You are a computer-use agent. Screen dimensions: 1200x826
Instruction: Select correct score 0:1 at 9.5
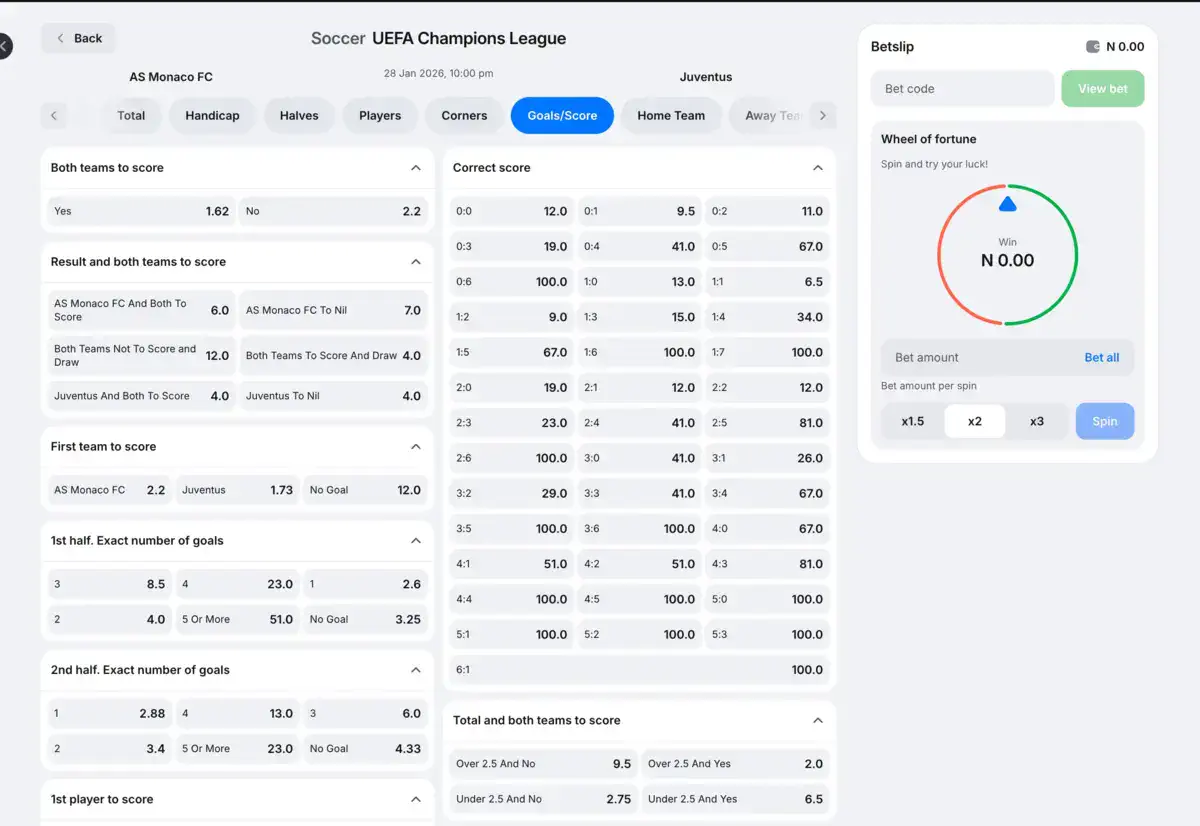639,211
